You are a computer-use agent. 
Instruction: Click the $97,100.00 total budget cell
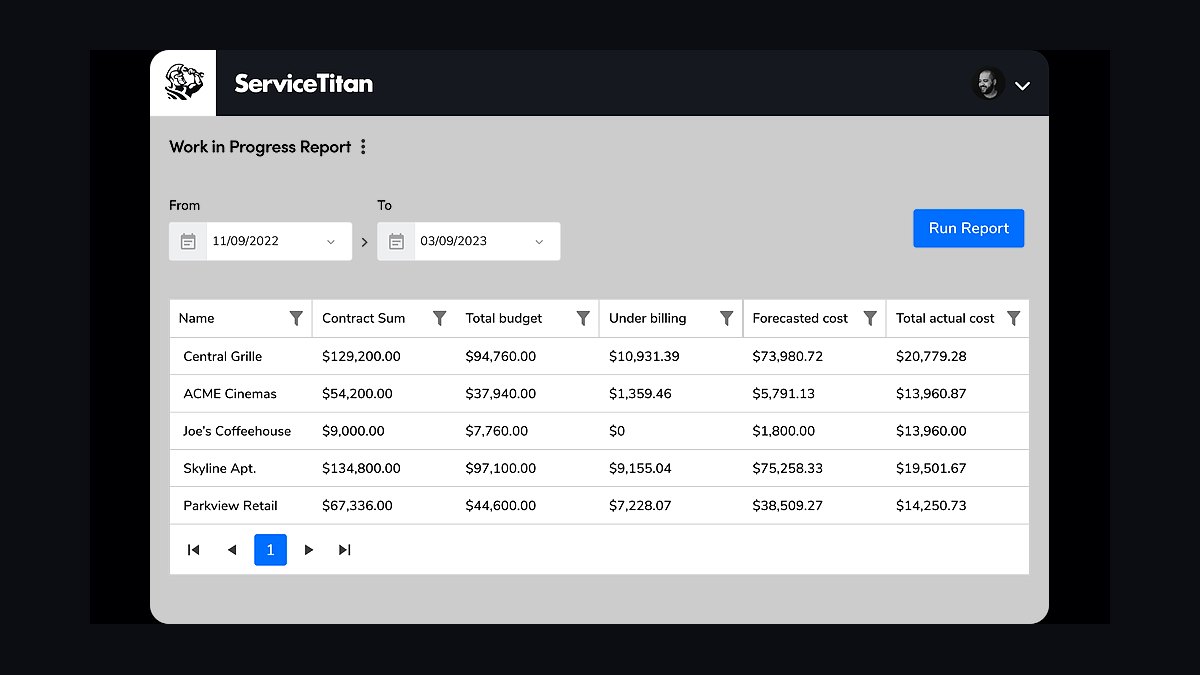point(501,468)
